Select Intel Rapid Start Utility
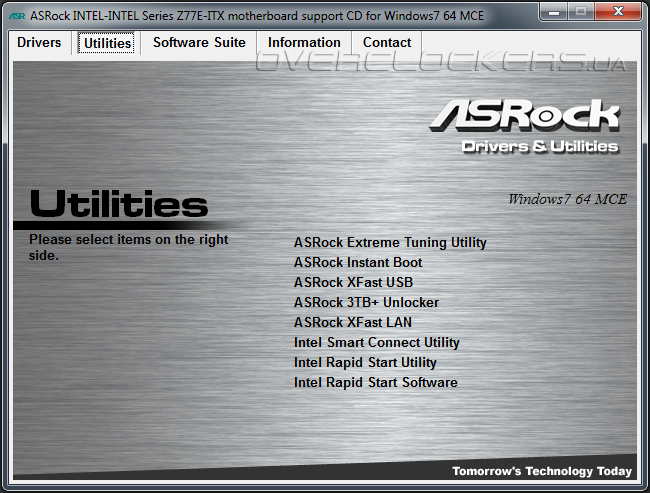The image size is (650, 493). click(365, 362)
